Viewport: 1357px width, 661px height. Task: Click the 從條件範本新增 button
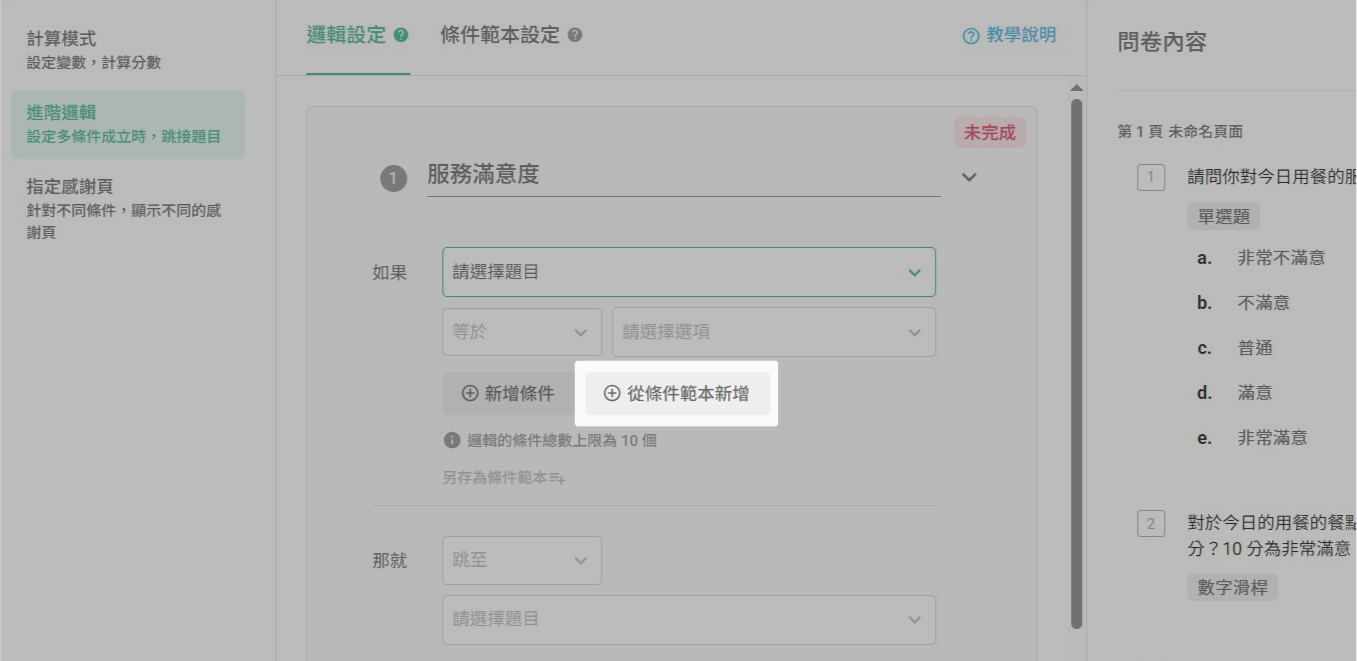pyautogui.click(x=677, y=394)
